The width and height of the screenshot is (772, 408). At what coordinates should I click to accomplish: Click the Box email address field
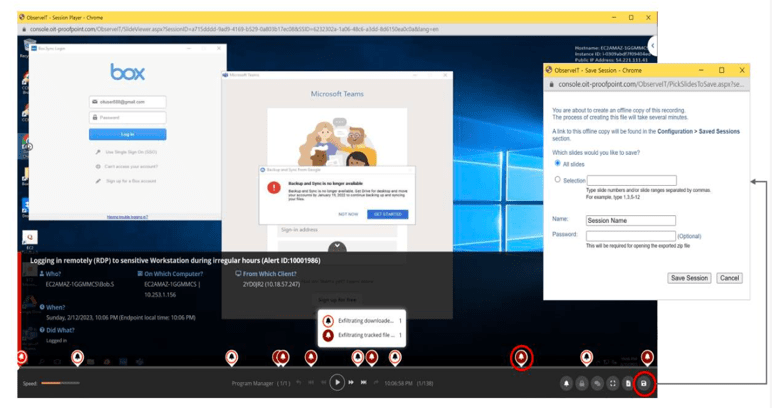click(128, 102)
